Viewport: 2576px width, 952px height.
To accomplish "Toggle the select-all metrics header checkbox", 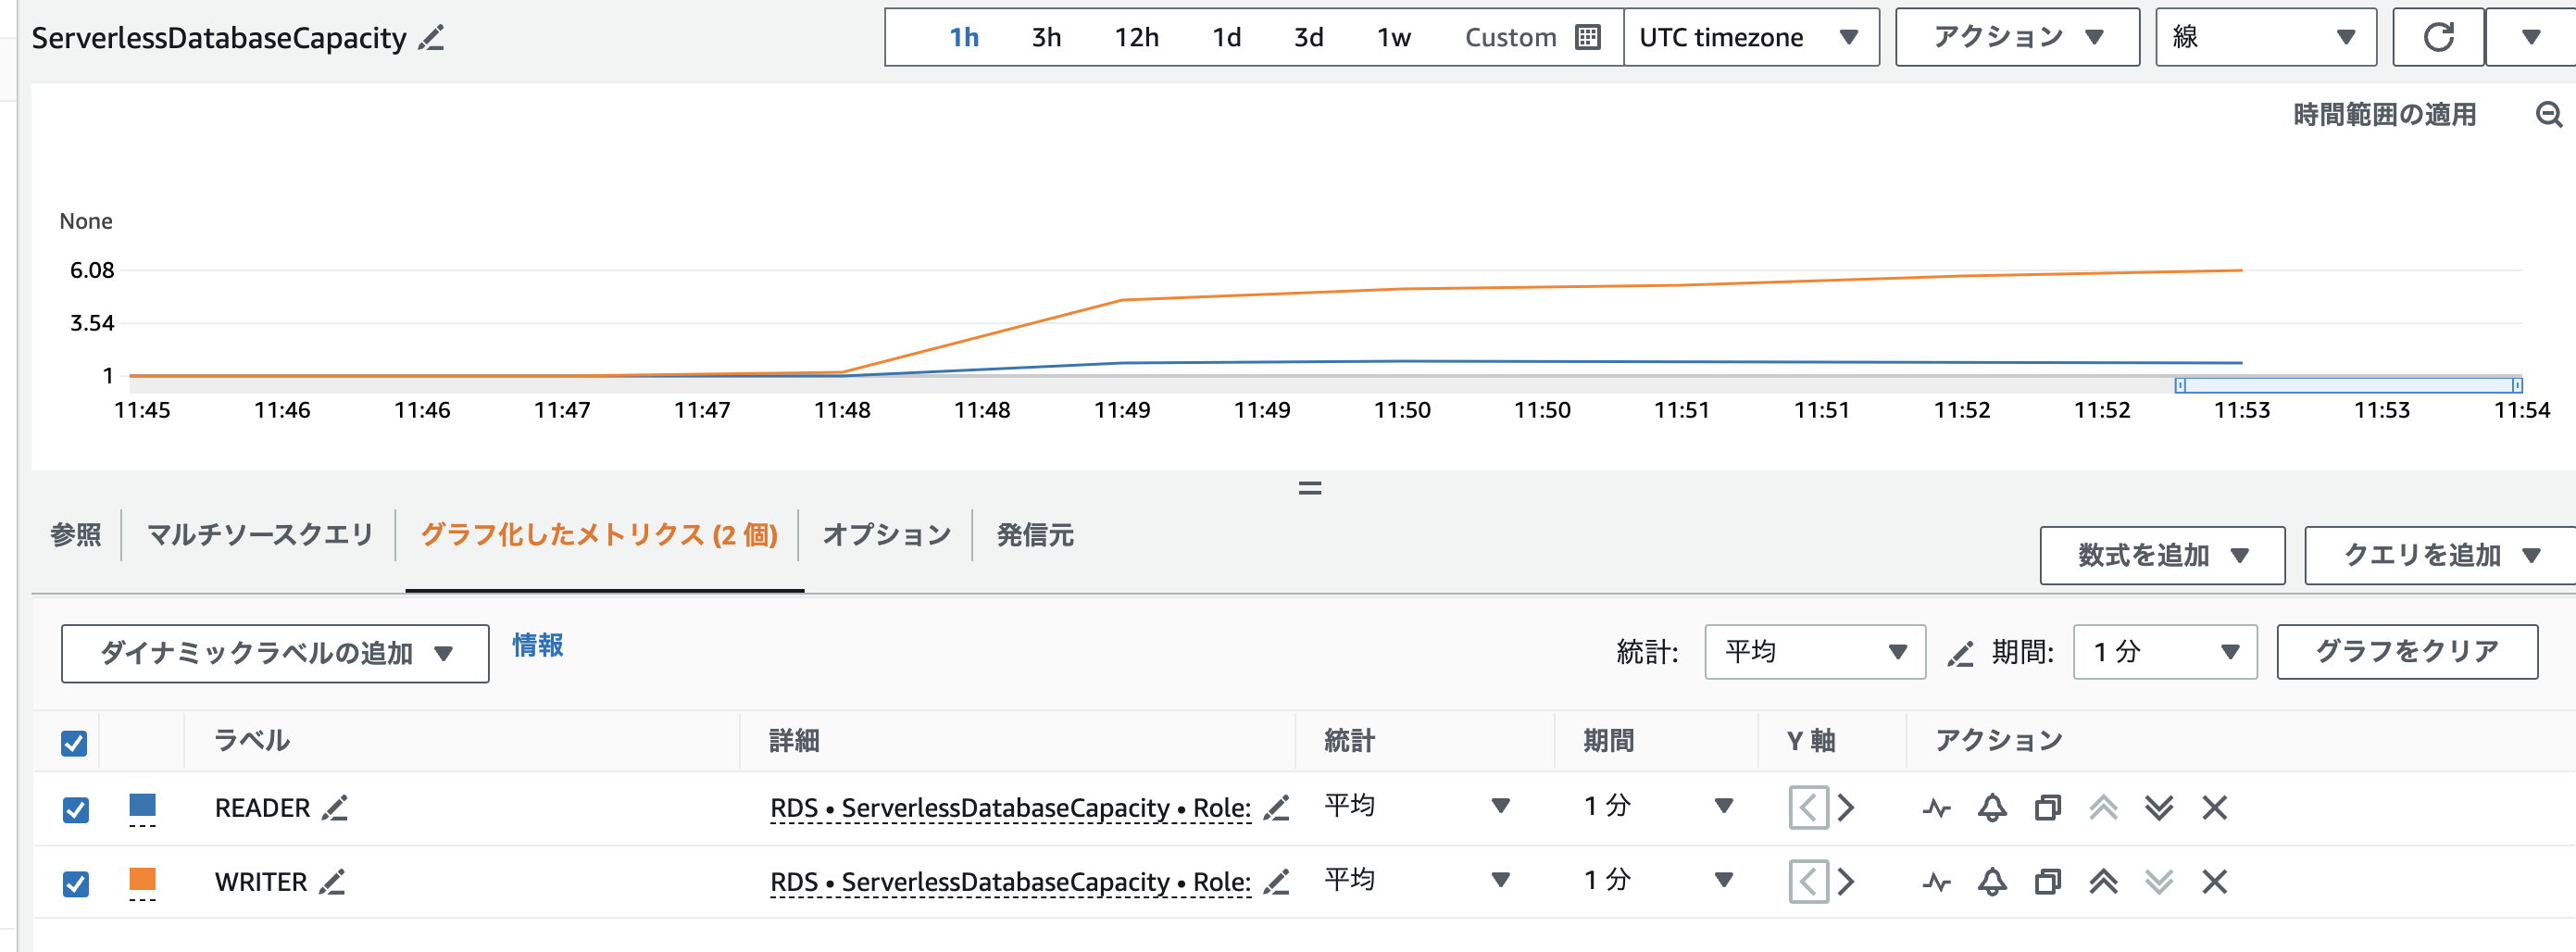I will [74, 743].
